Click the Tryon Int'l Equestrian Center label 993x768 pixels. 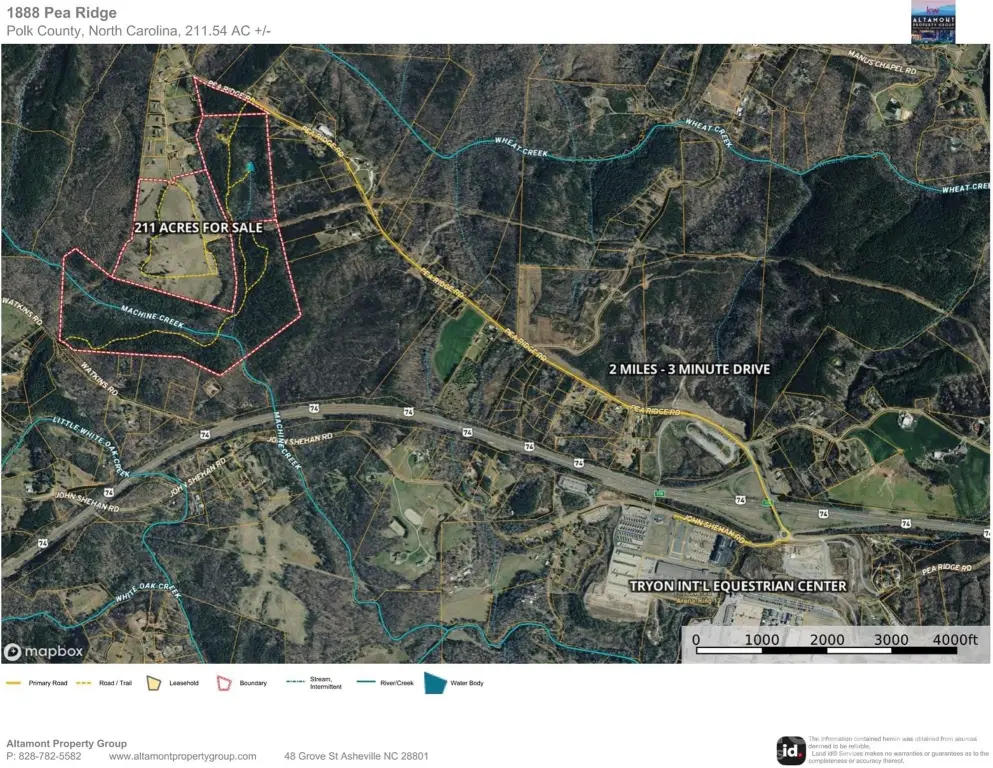point(737,586)
